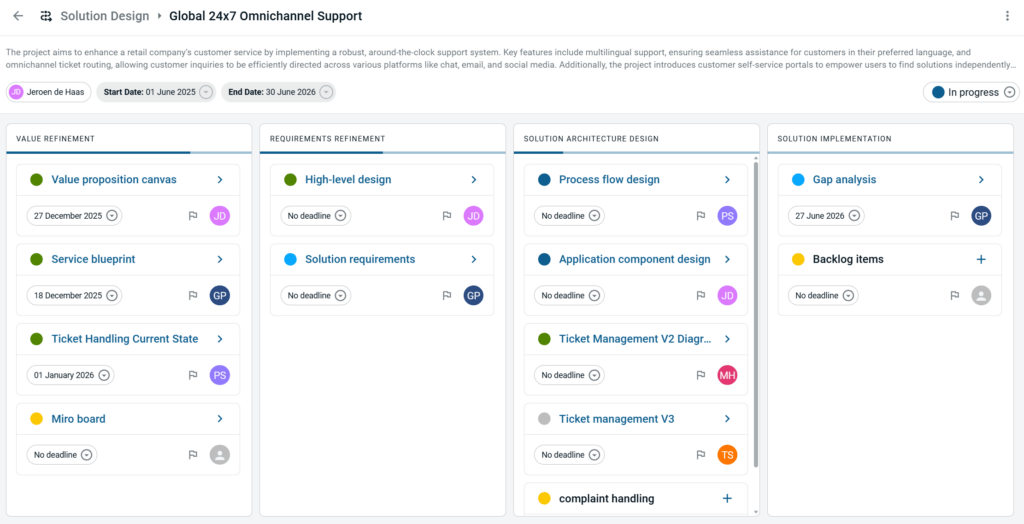
Task: Flag the Solution requirements card
Action: [x=447, y=295]
